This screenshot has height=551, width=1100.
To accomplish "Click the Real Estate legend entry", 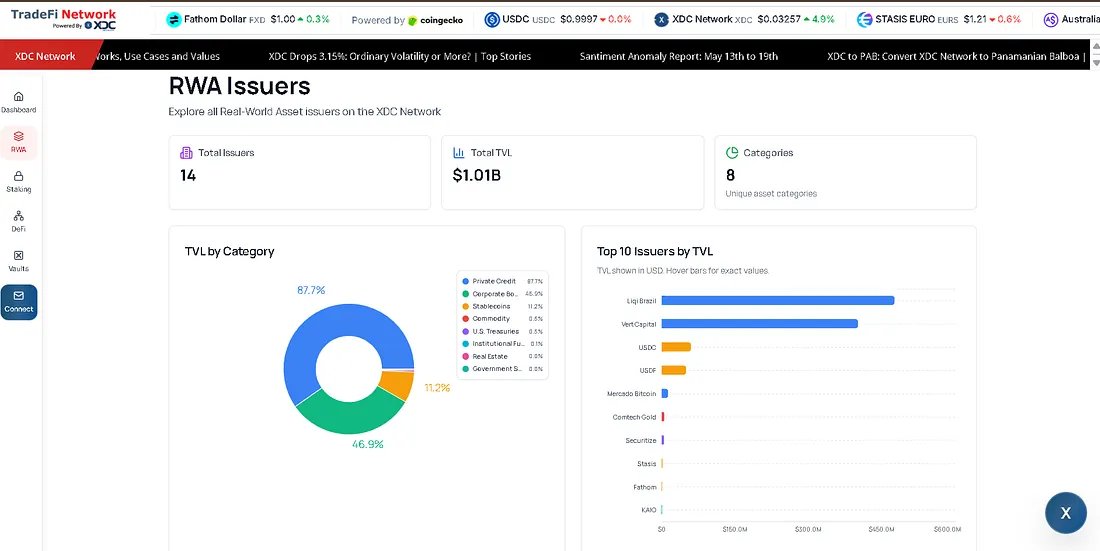I will 502,357.
